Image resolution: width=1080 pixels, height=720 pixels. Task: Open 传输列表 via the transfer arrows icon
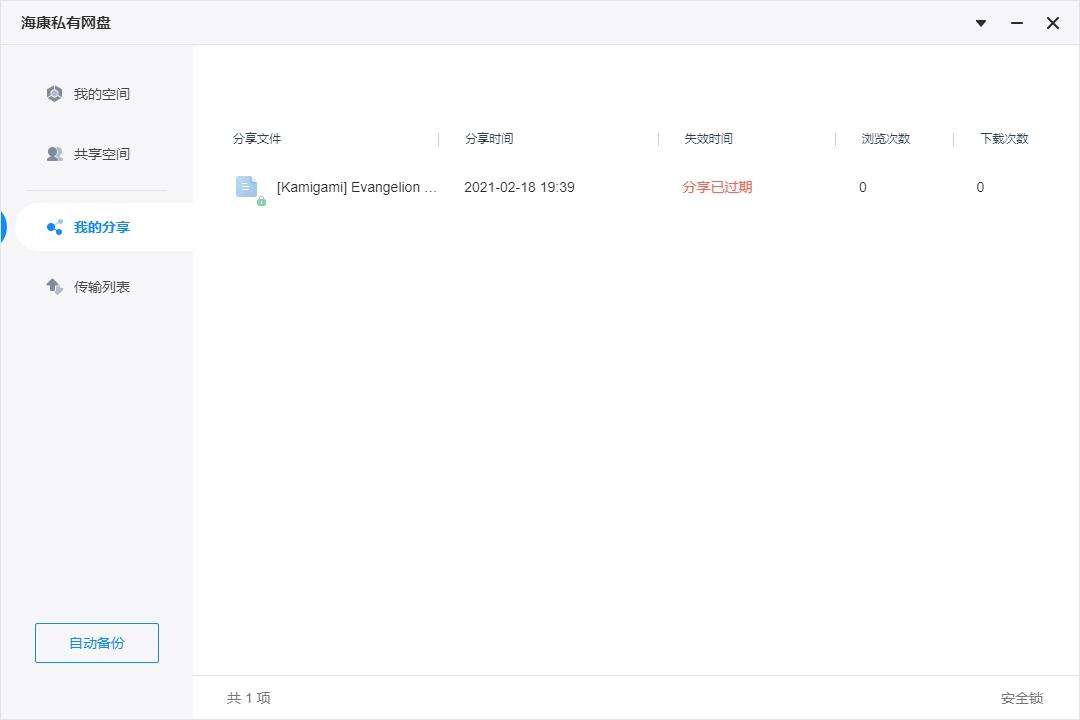(55, 286)
